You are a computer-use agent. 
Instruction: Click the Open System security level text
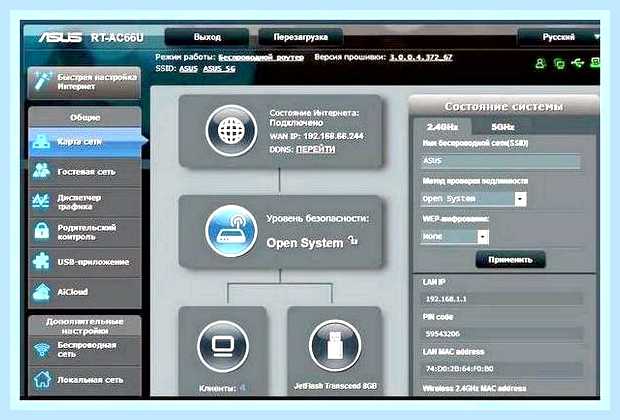click(305, 243)
